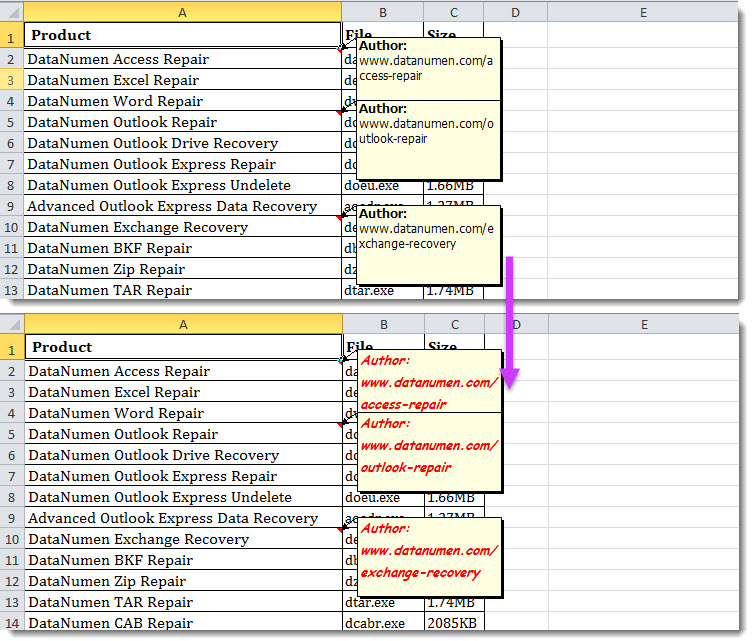
Task: Select DataNumen TAR Repair cell in the top spreadsheet
Action: [182, 290]
